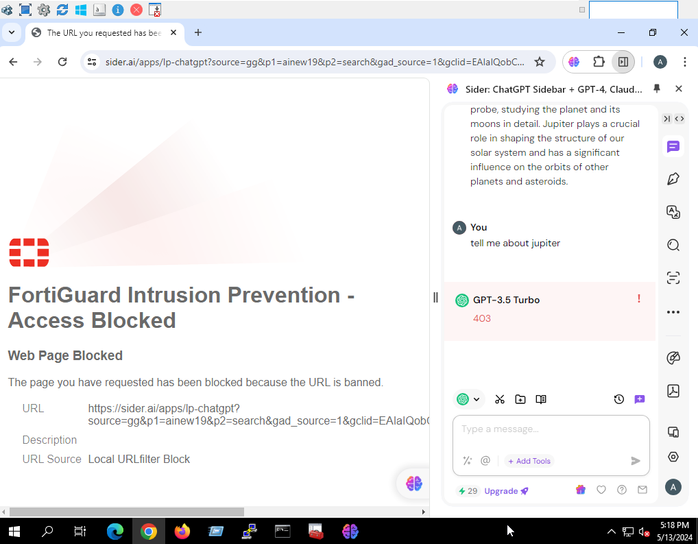The width and height of the screenshot is (698, 544).
Task: Close the blocked URL tab
Action: 174,32
